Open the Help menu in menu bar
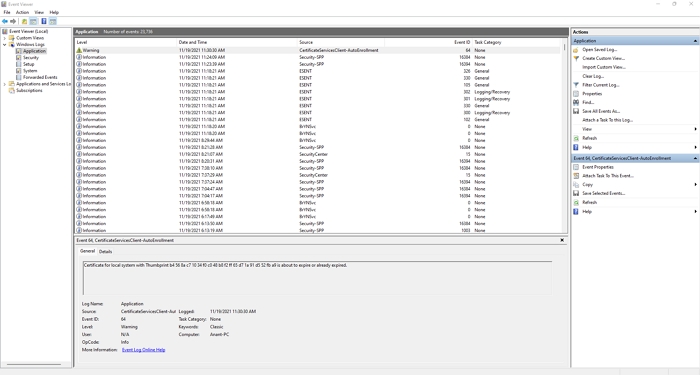 54,12
